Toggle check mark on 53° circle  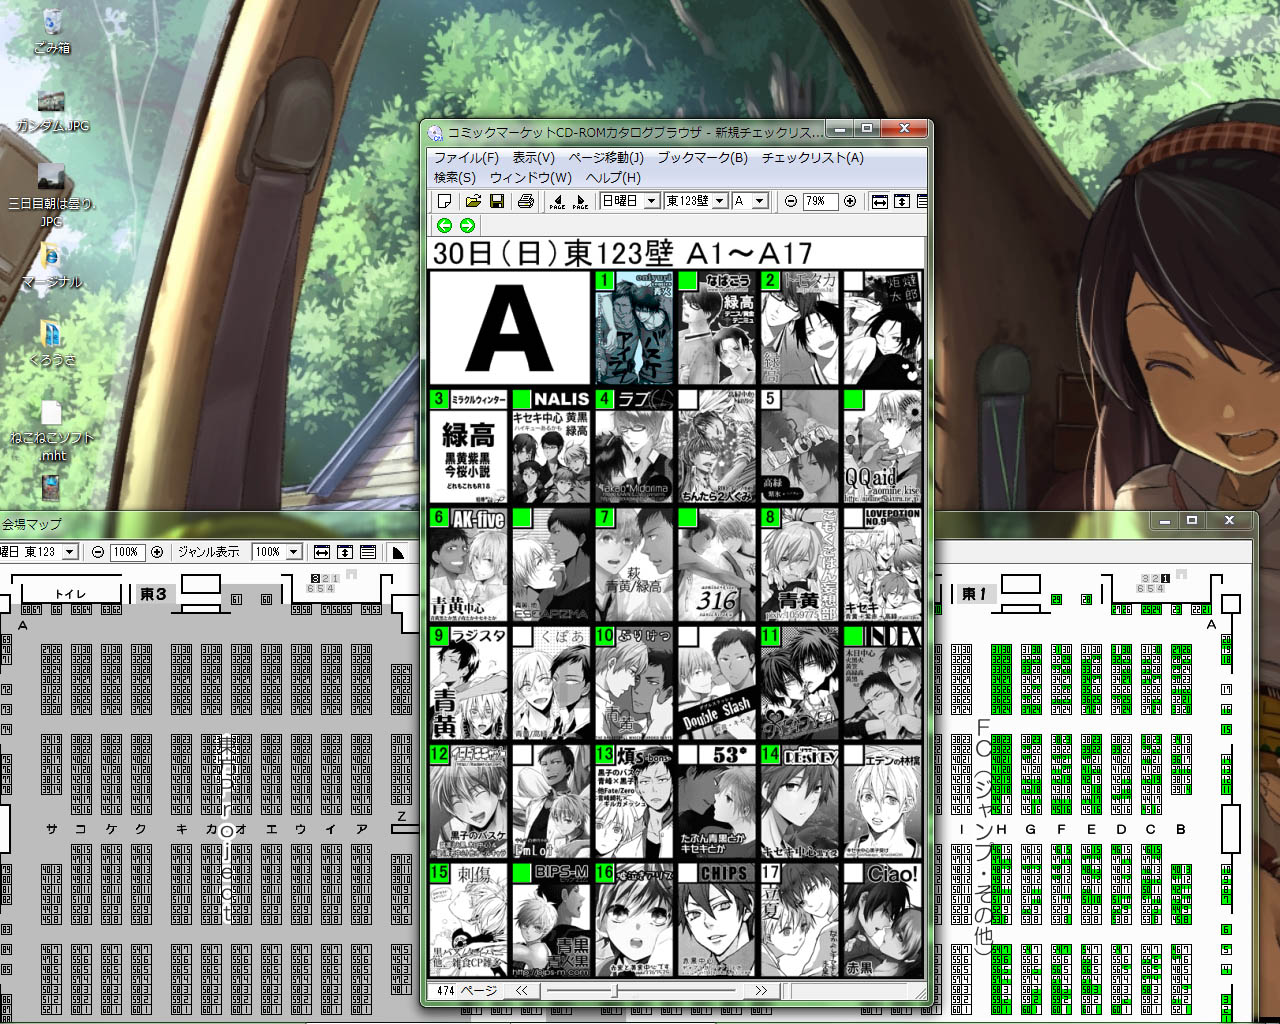687,753
